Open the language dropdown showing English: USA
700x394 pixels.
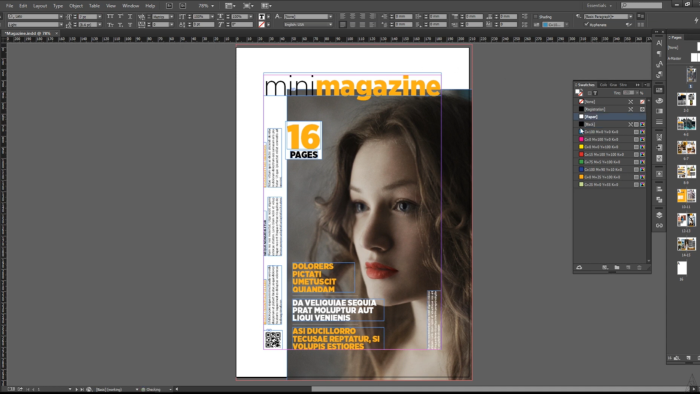[x=308, y=25]
